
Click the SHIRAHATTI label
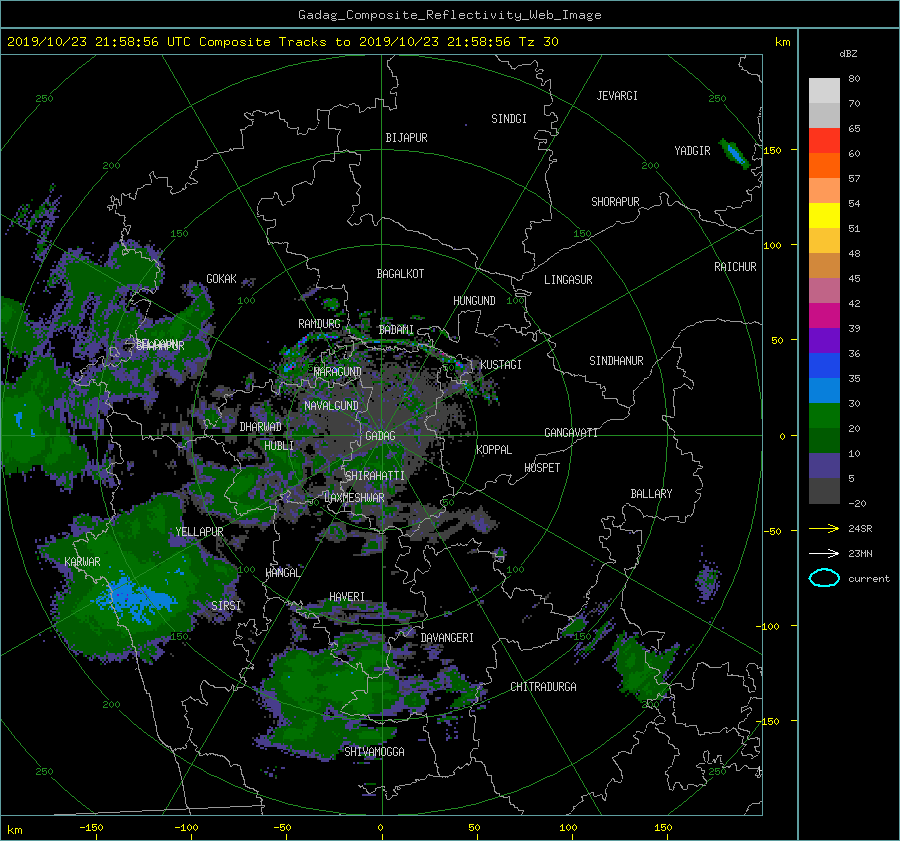375,476
